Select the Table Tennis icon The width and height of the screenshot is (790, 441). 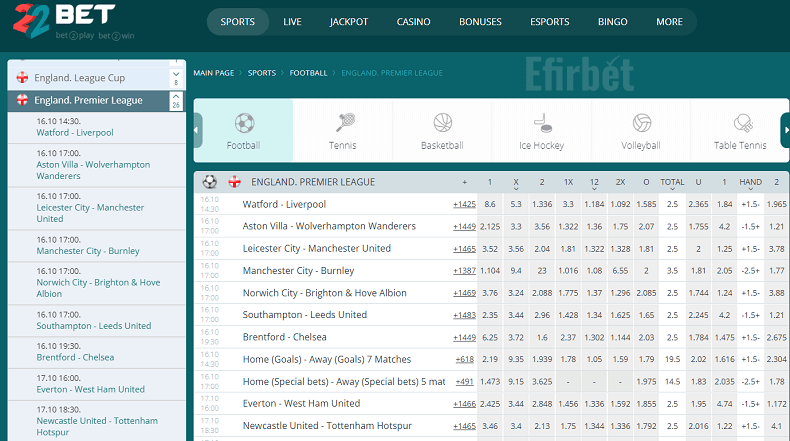pyautogui.click(x=743, y=122)
